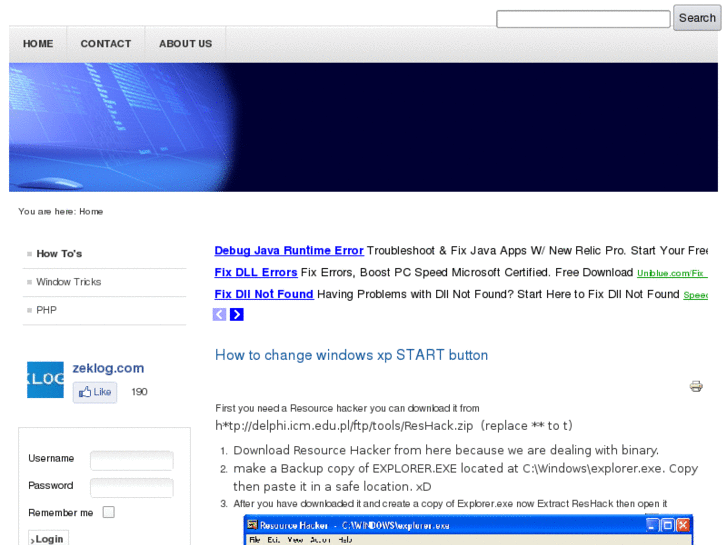
Task: Click the ad carousel next arrow
Action: 236,314
